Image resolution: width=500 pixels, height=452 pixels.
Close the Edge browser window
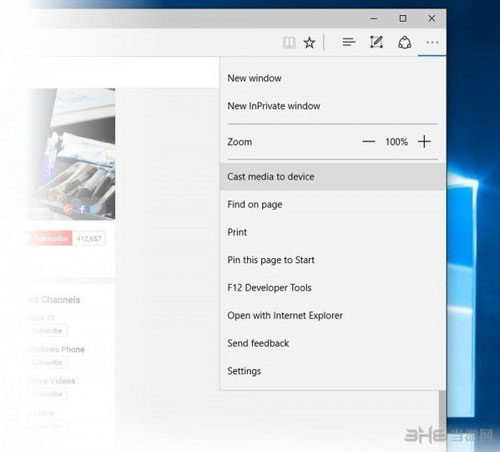[x=432, y=19]
